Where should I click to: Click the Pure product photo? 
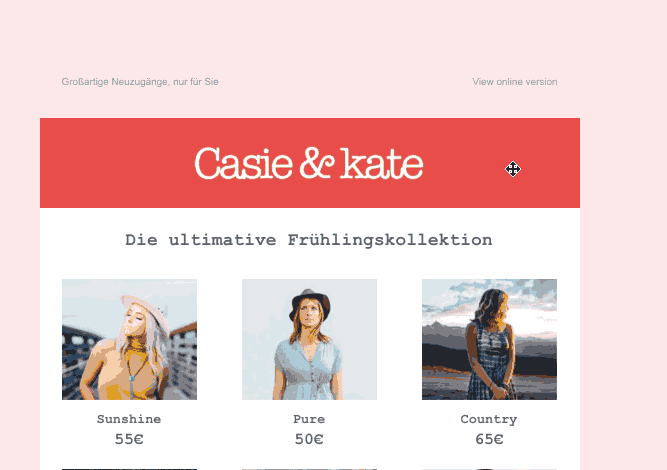(309, 339)
